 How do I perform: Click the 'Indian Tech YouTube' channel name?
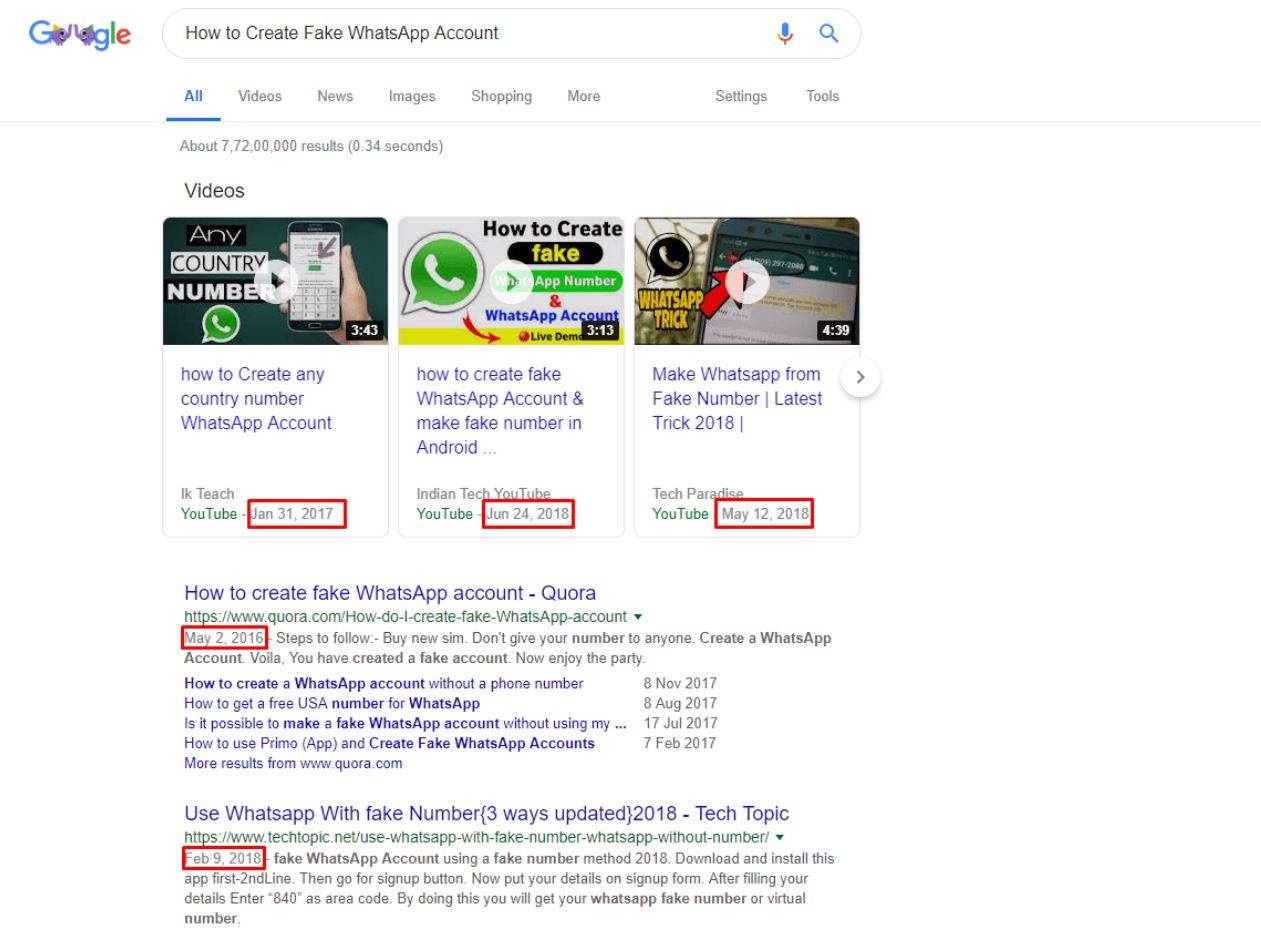[483, 493]
